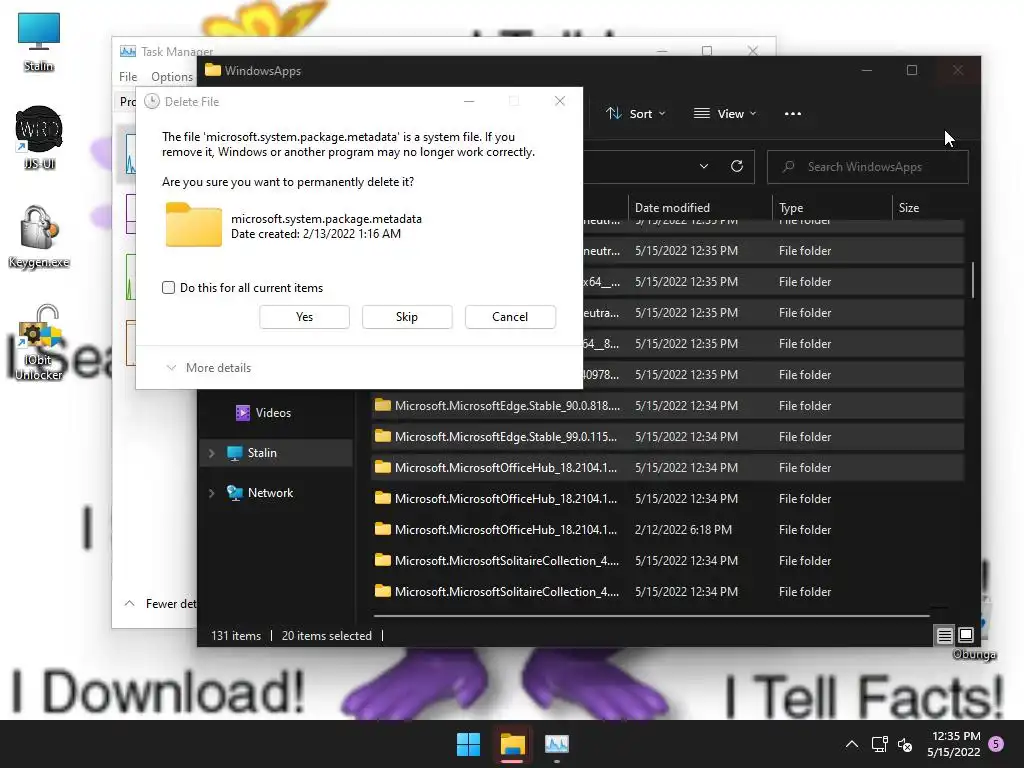Screen dimensions: 1024x768
Task: Open the network status tray icon
Action: pos(879,744)
